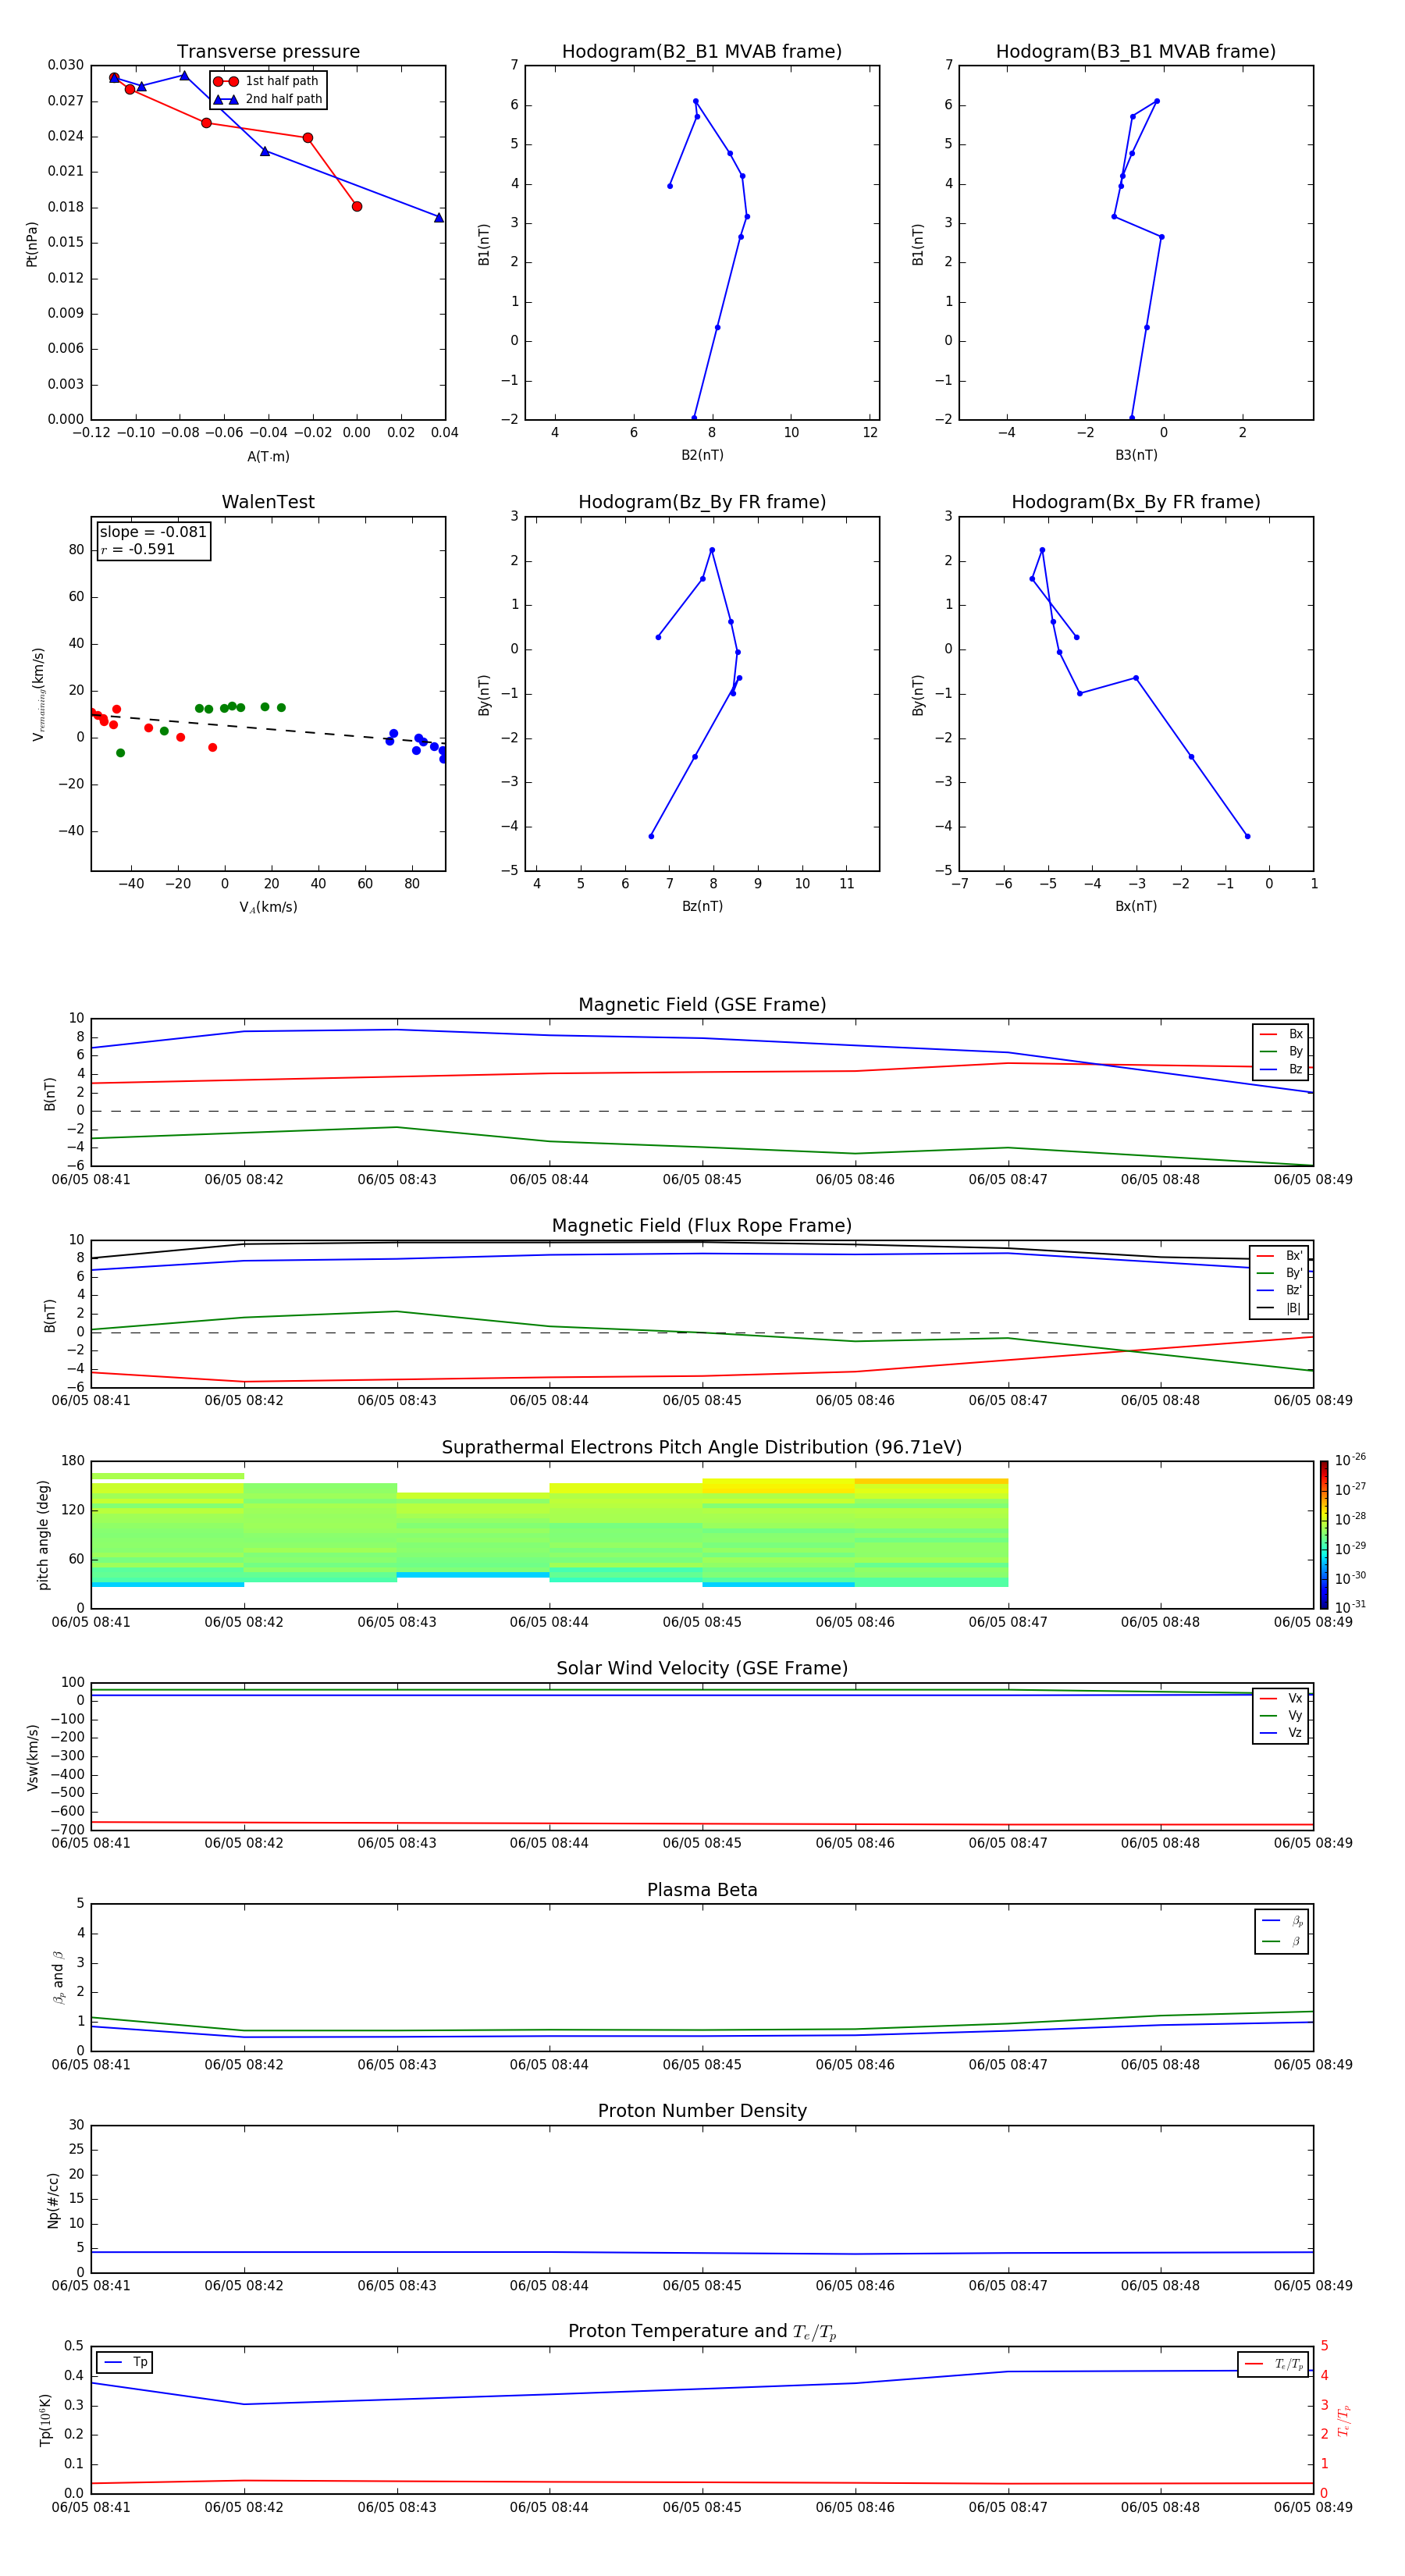The height and width of the screenshot is (2576, 1405).
Task: Click the 'Pt(nPa)' y-axis label
Action: click(x=32, y=243)
